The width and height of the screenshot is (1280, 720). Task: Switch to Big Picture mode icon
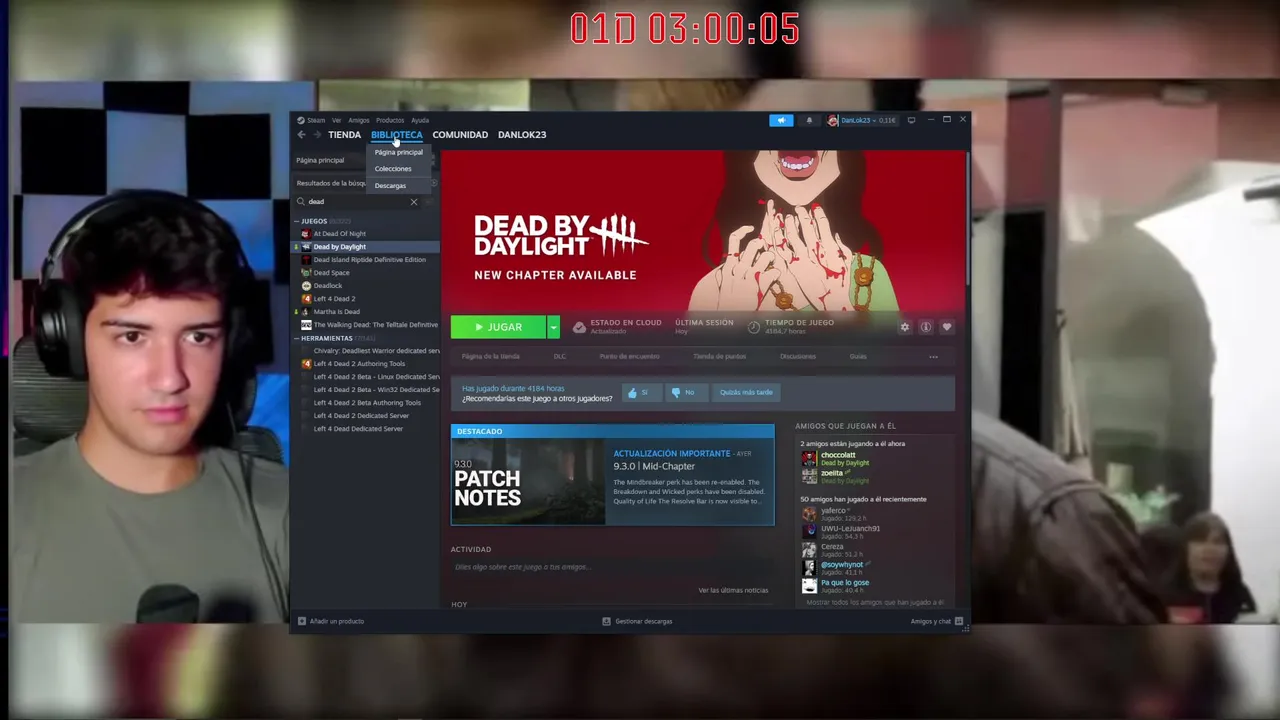tap(911, 120)
